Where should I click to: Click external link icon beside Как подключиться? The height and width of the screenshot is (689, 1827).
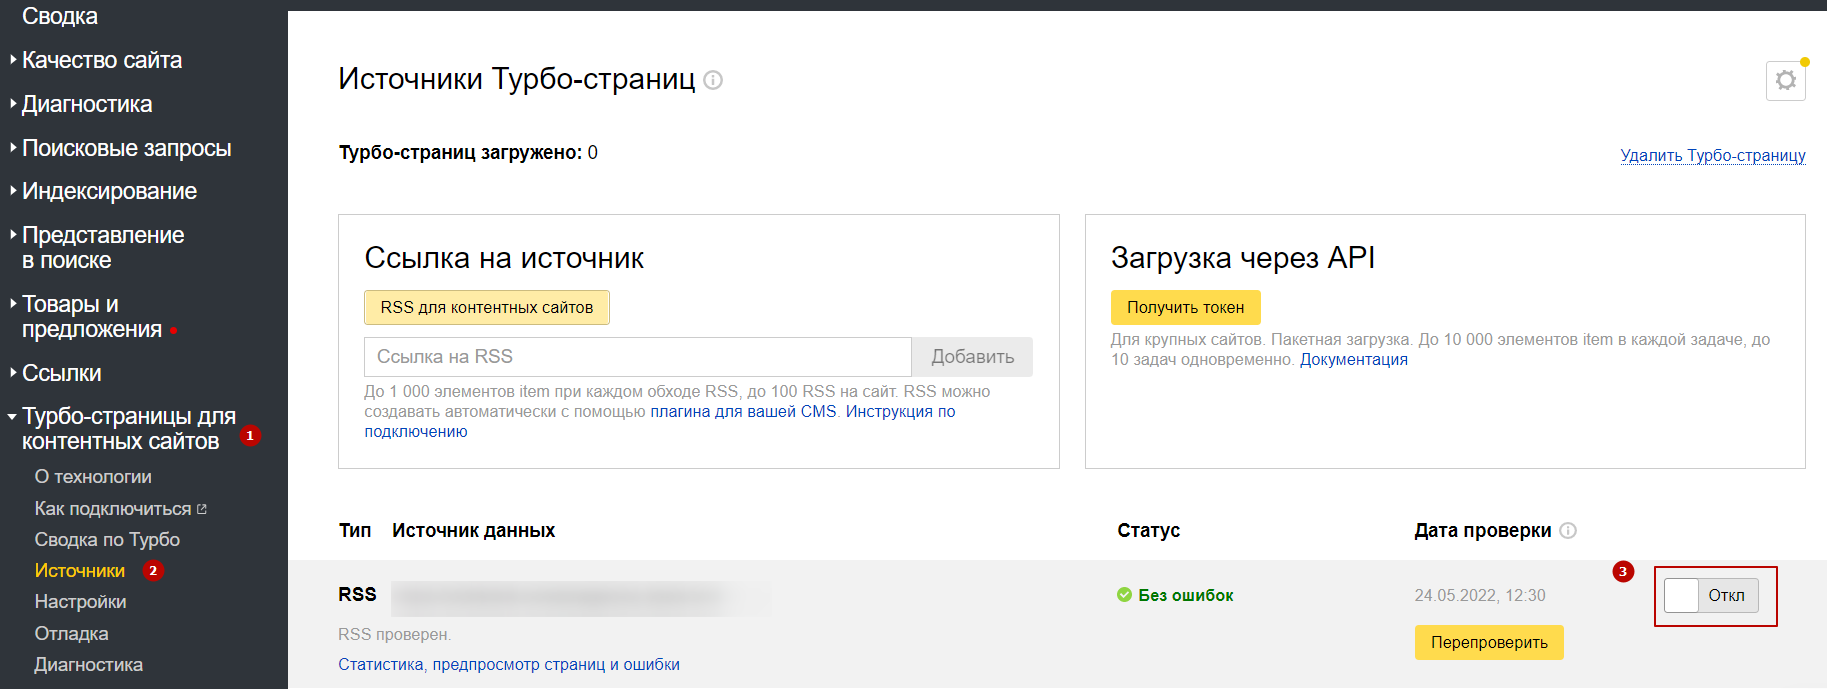(x=202, y=509)
